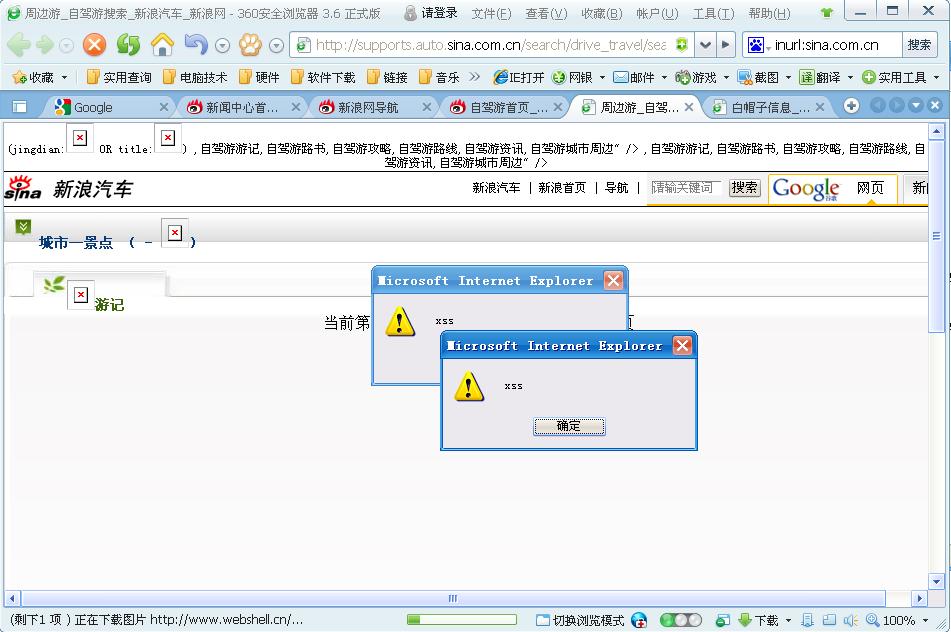This screenshot has height=632, width=951.
Task: Open the 帐户(U) menu
Action: (x=657, y=13)
